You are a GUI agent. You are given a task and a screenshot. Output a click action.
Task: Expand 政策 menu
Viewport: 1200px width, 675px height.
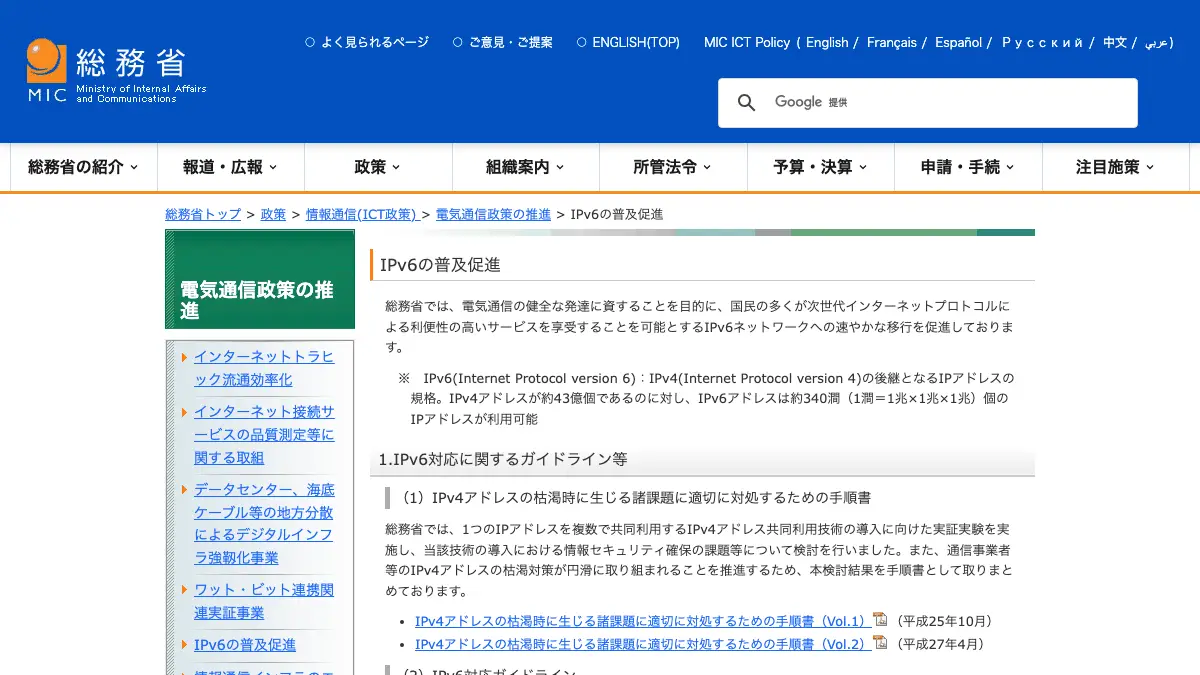pyautogui.click(x=378, y=167)
